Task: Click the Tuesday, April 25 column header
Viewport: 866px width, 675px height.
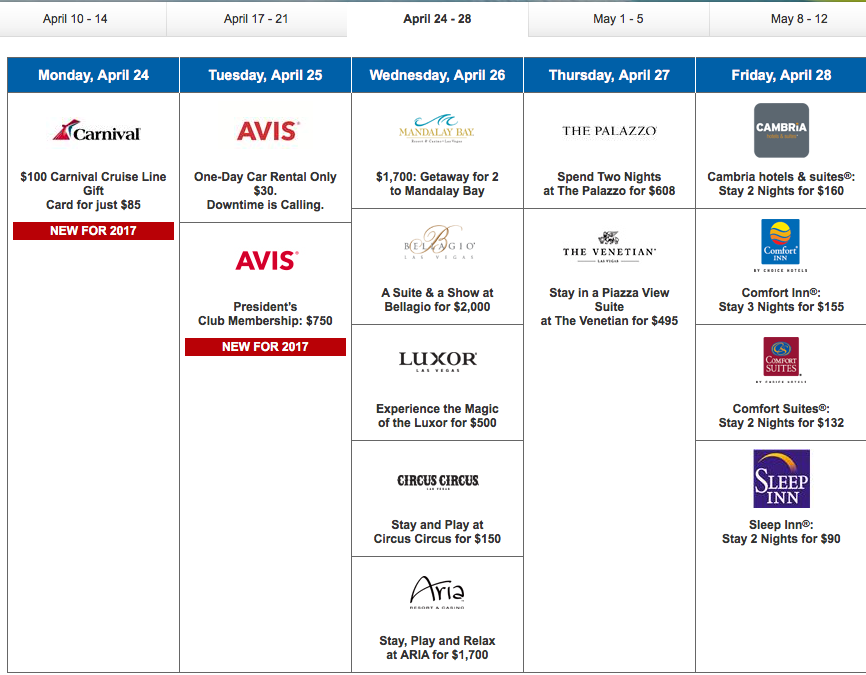Action: pyautogui.click(x=265, y=75)
